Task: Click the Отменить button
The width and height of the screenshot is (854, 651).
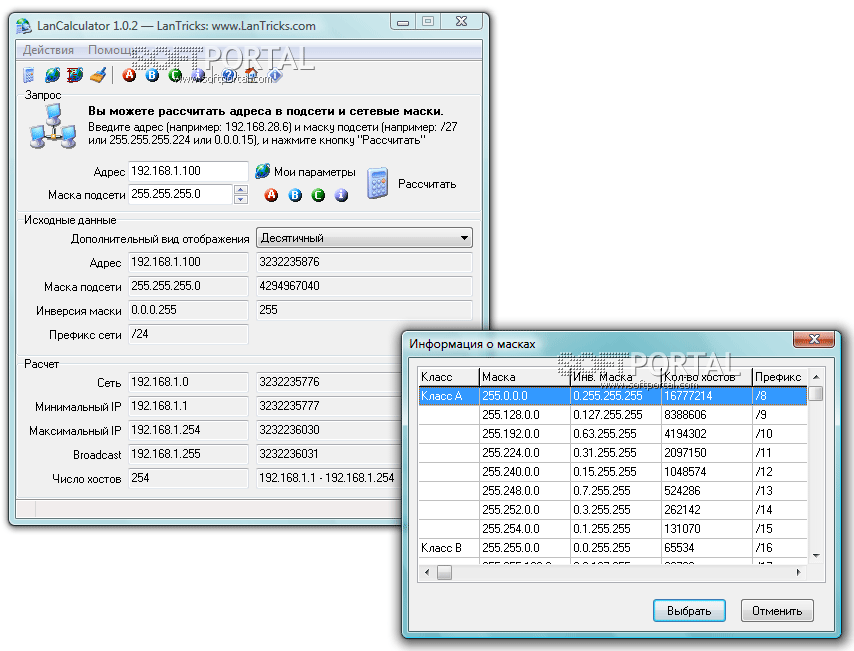Action: click(x=777, y=611)
